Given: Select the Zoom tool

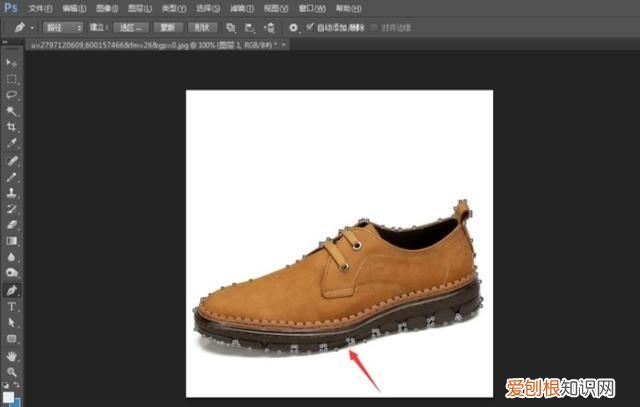Looking at the screenshot, I should point(11,372).
